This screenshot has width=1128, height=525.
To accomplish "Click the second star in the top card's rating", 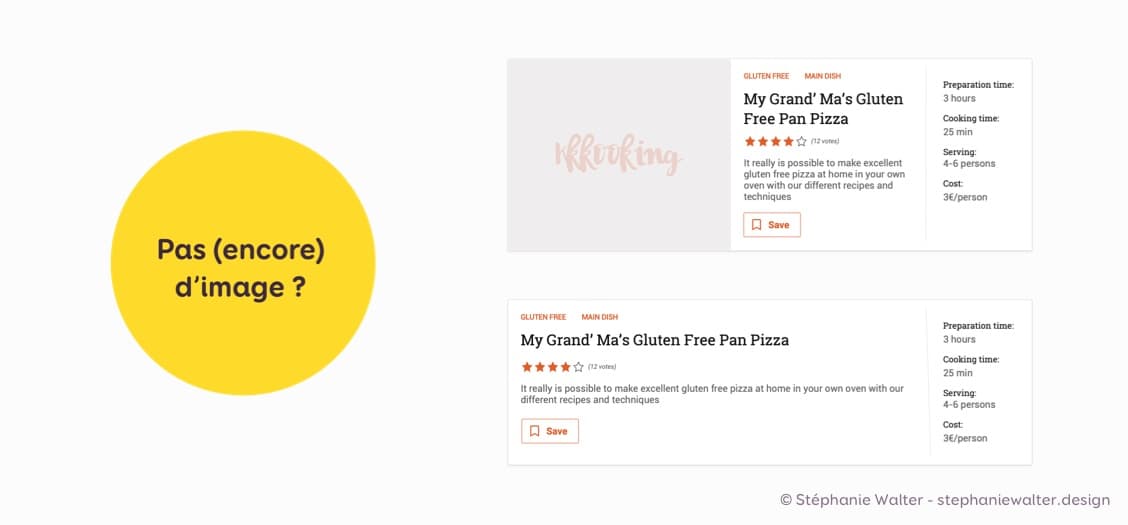I will [x=763, y=142].
